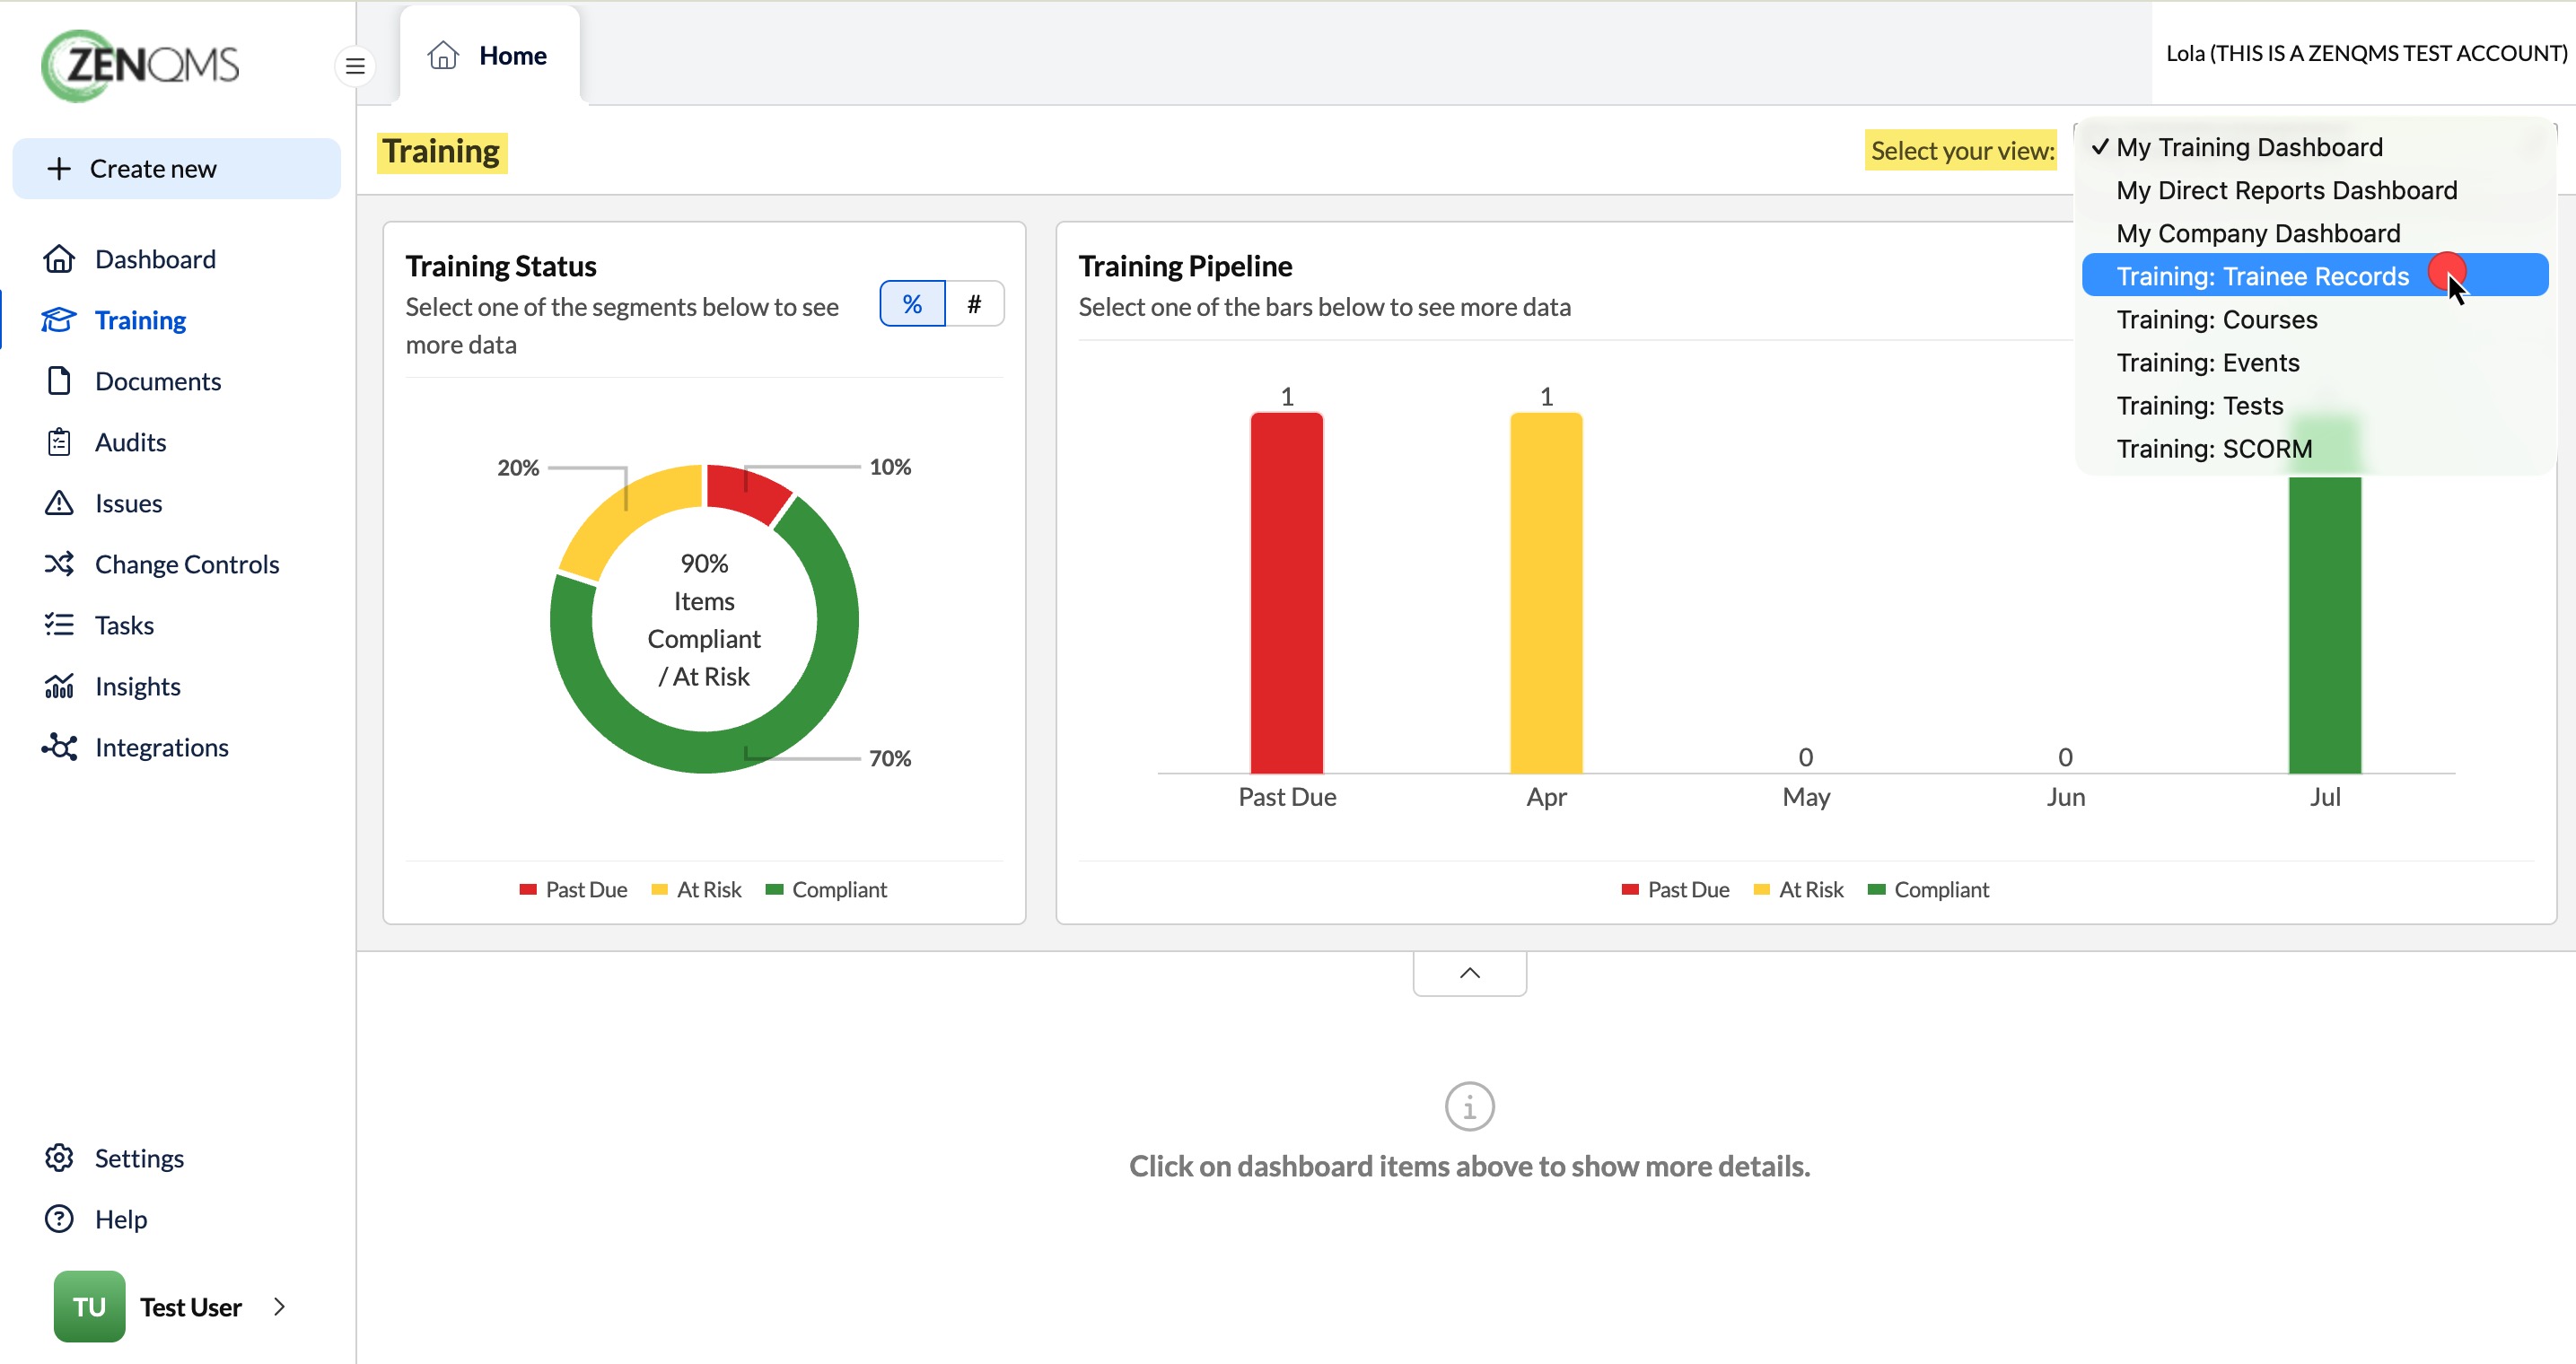Click the Insights chart icon
This screenshot has height=1364, width=2576.
coord(59,686)
